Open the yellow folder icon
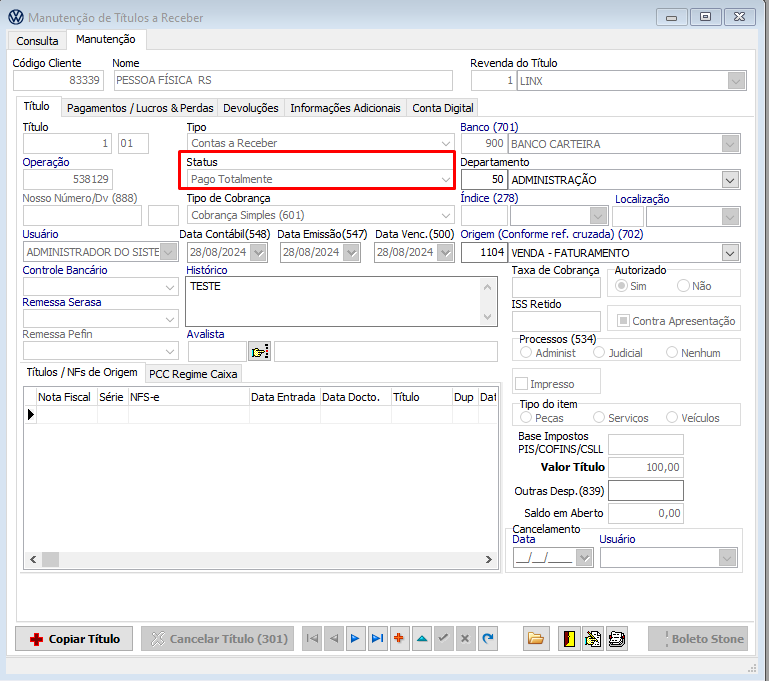The image size is (769, 681). 535,639
